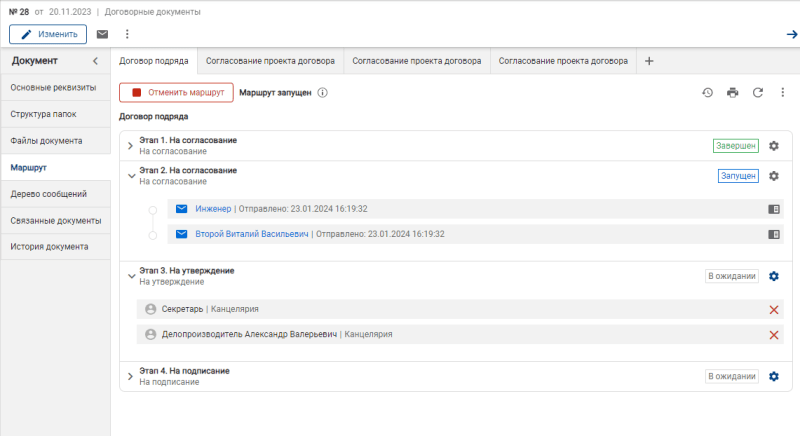Open the Второй Виталий Васильевич link
The height and width of the screenshot is (436, 800).
tap(252, 234)
